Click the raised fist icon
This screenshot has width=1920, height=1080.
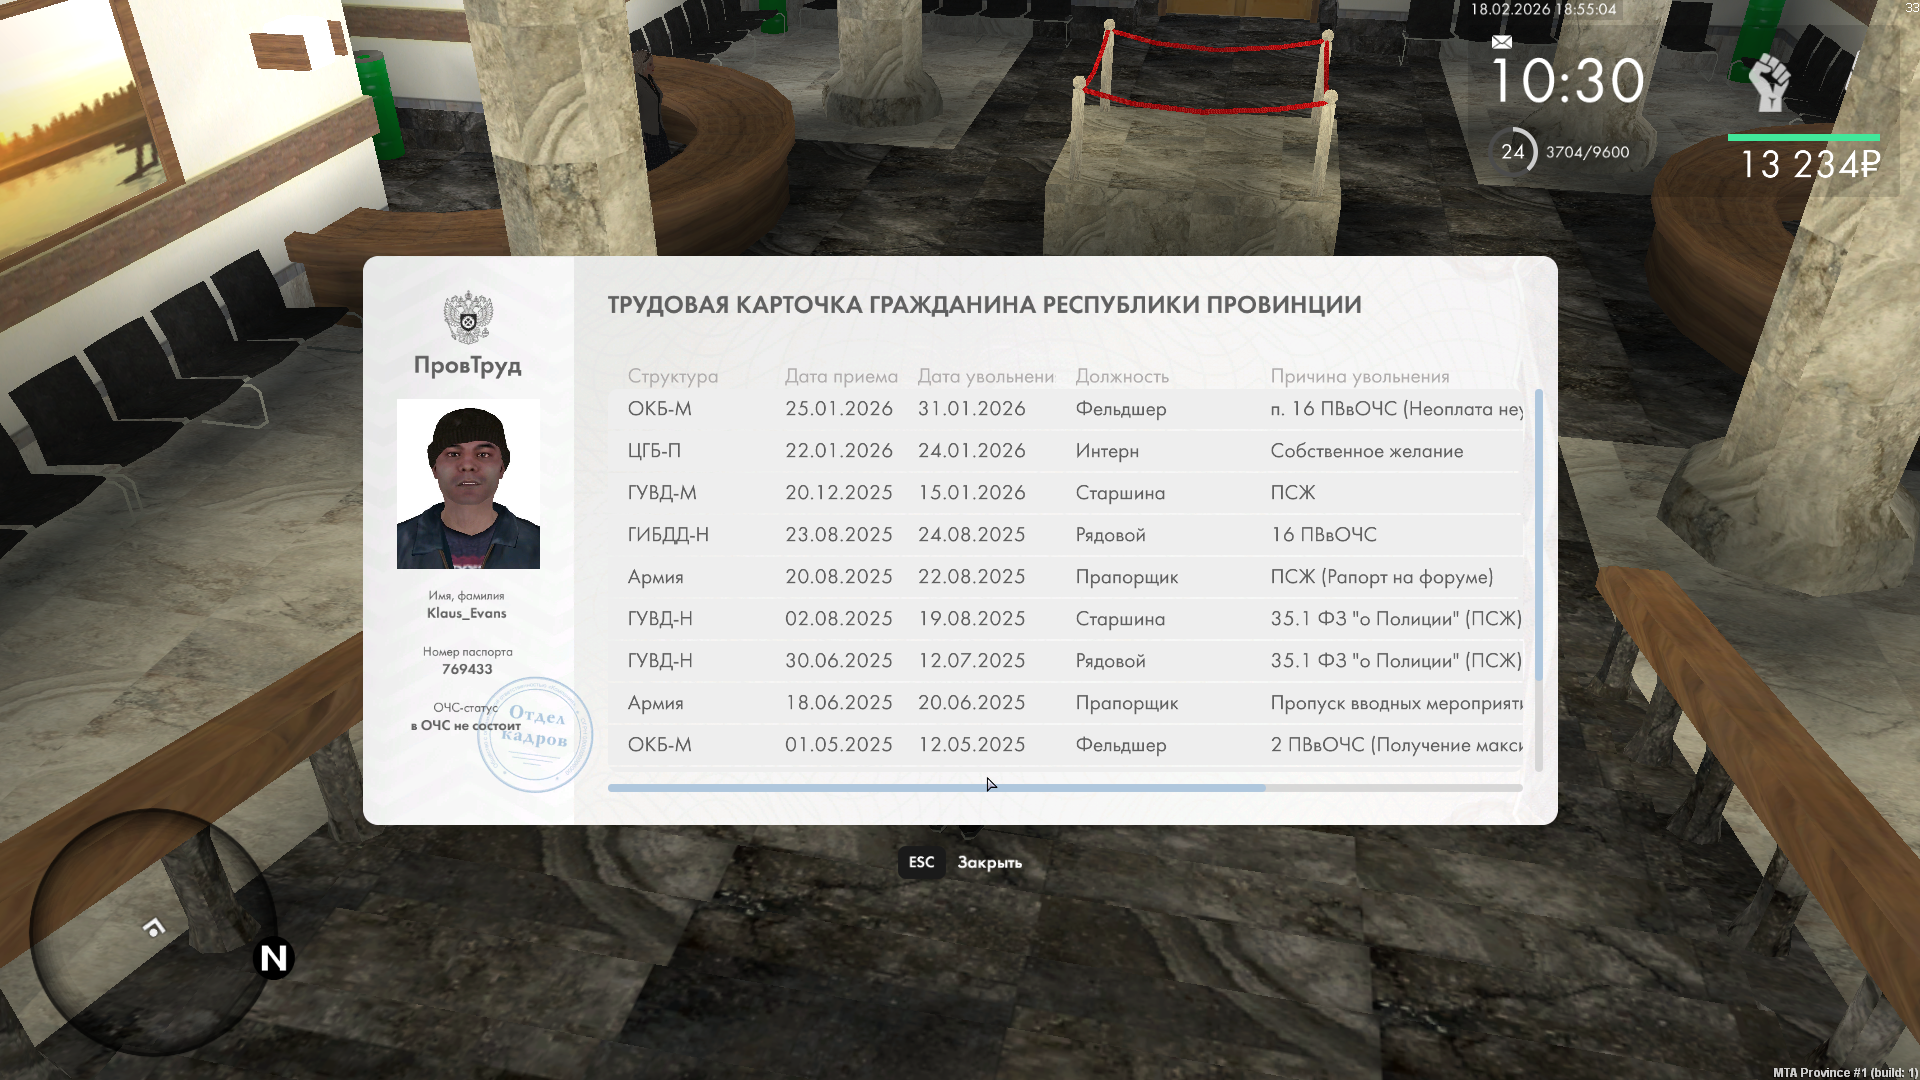(1769, 83)
